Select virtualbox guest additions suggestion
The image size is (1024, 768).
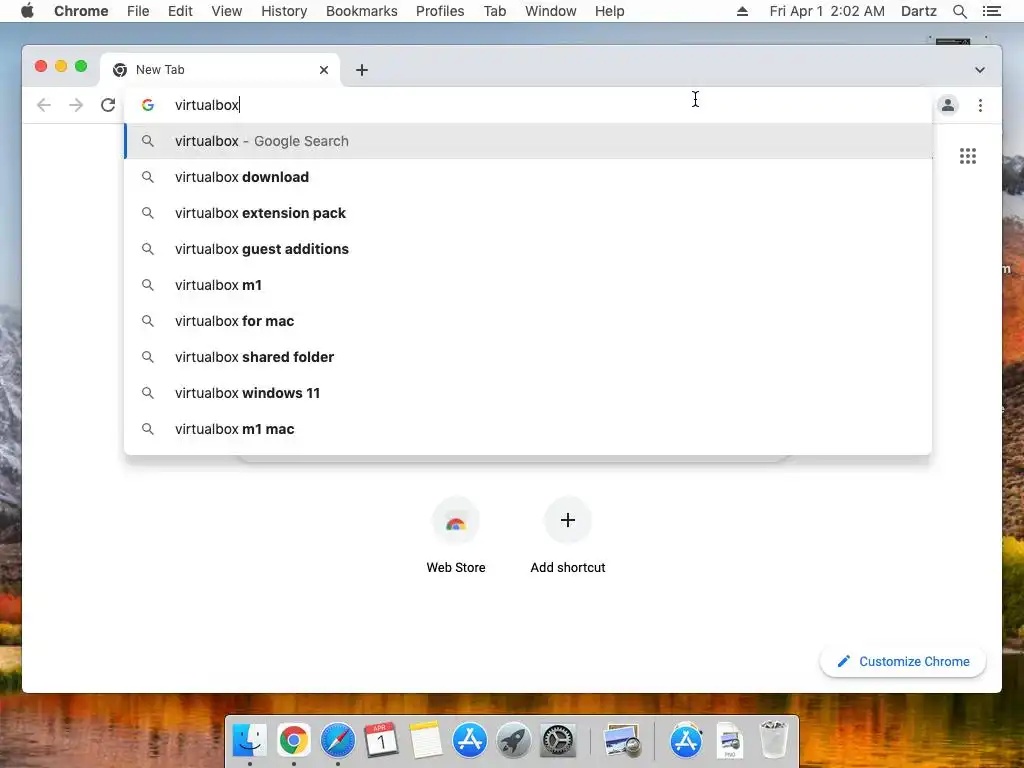pos(528,249)
